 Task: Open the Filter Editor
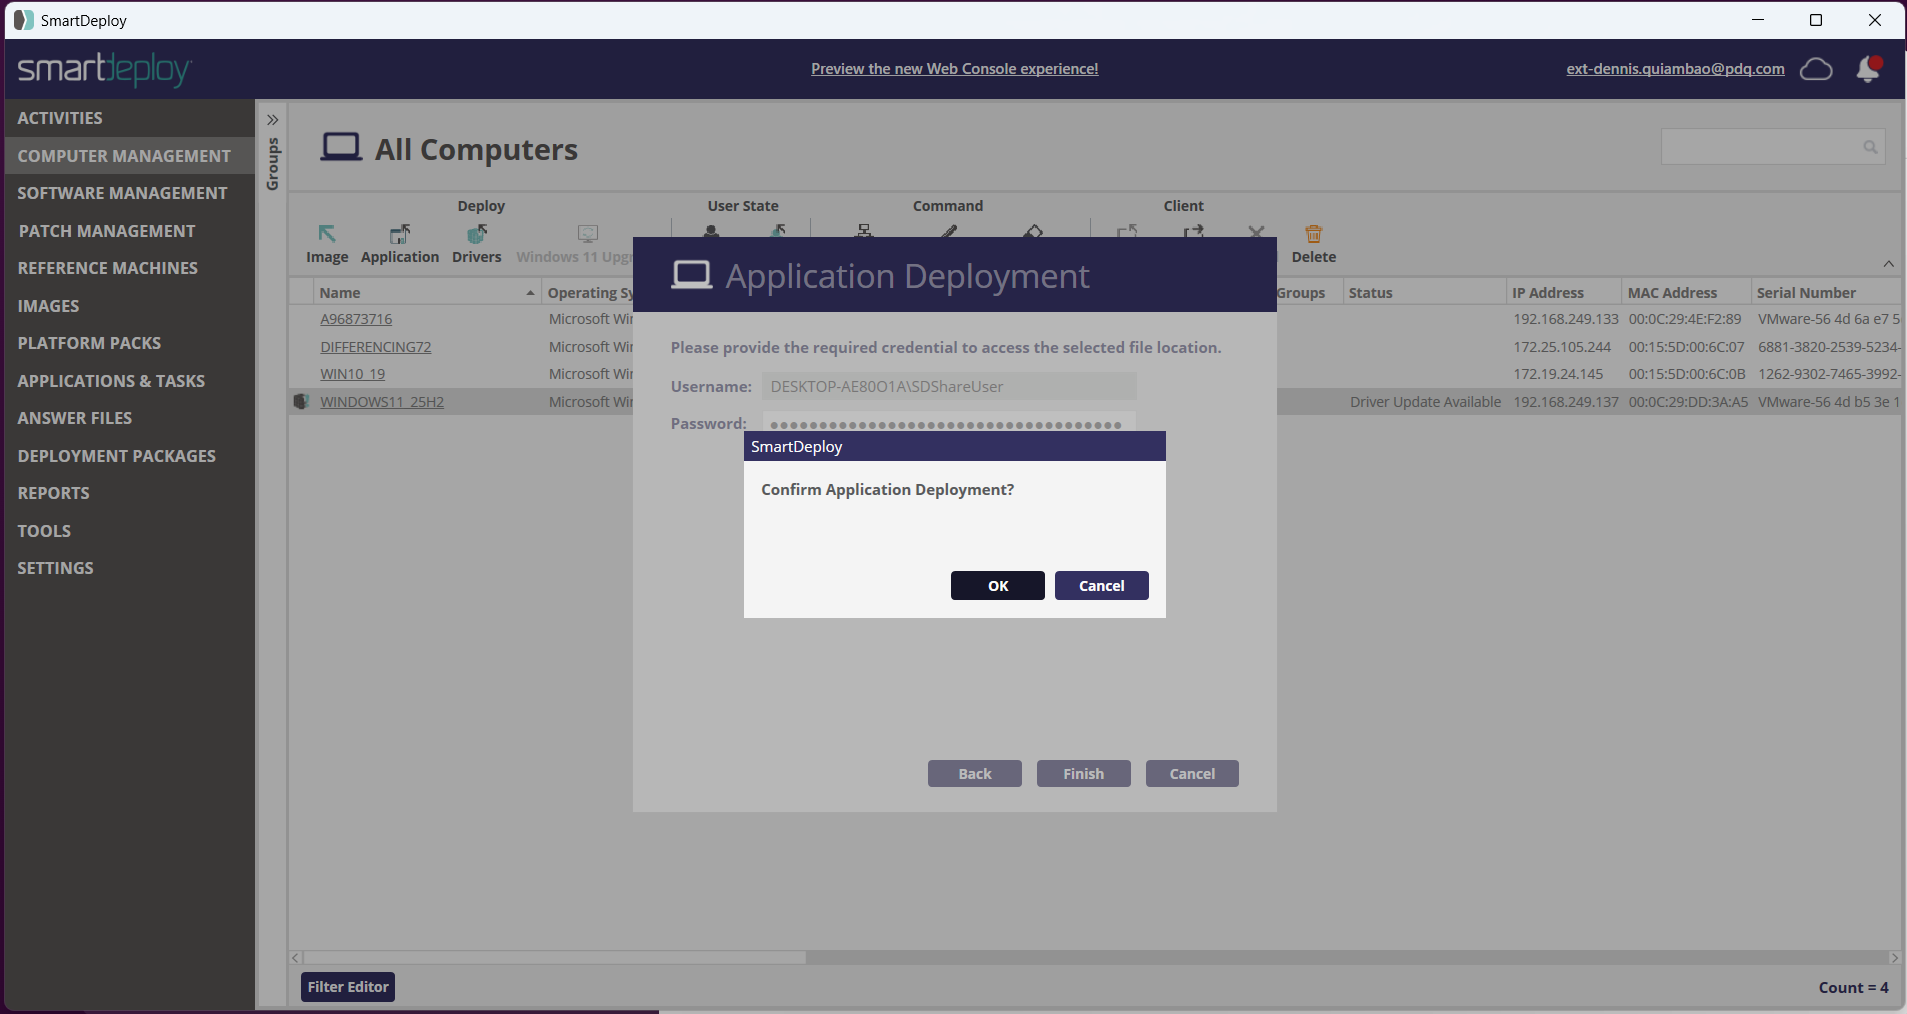[x=347, y=987]
